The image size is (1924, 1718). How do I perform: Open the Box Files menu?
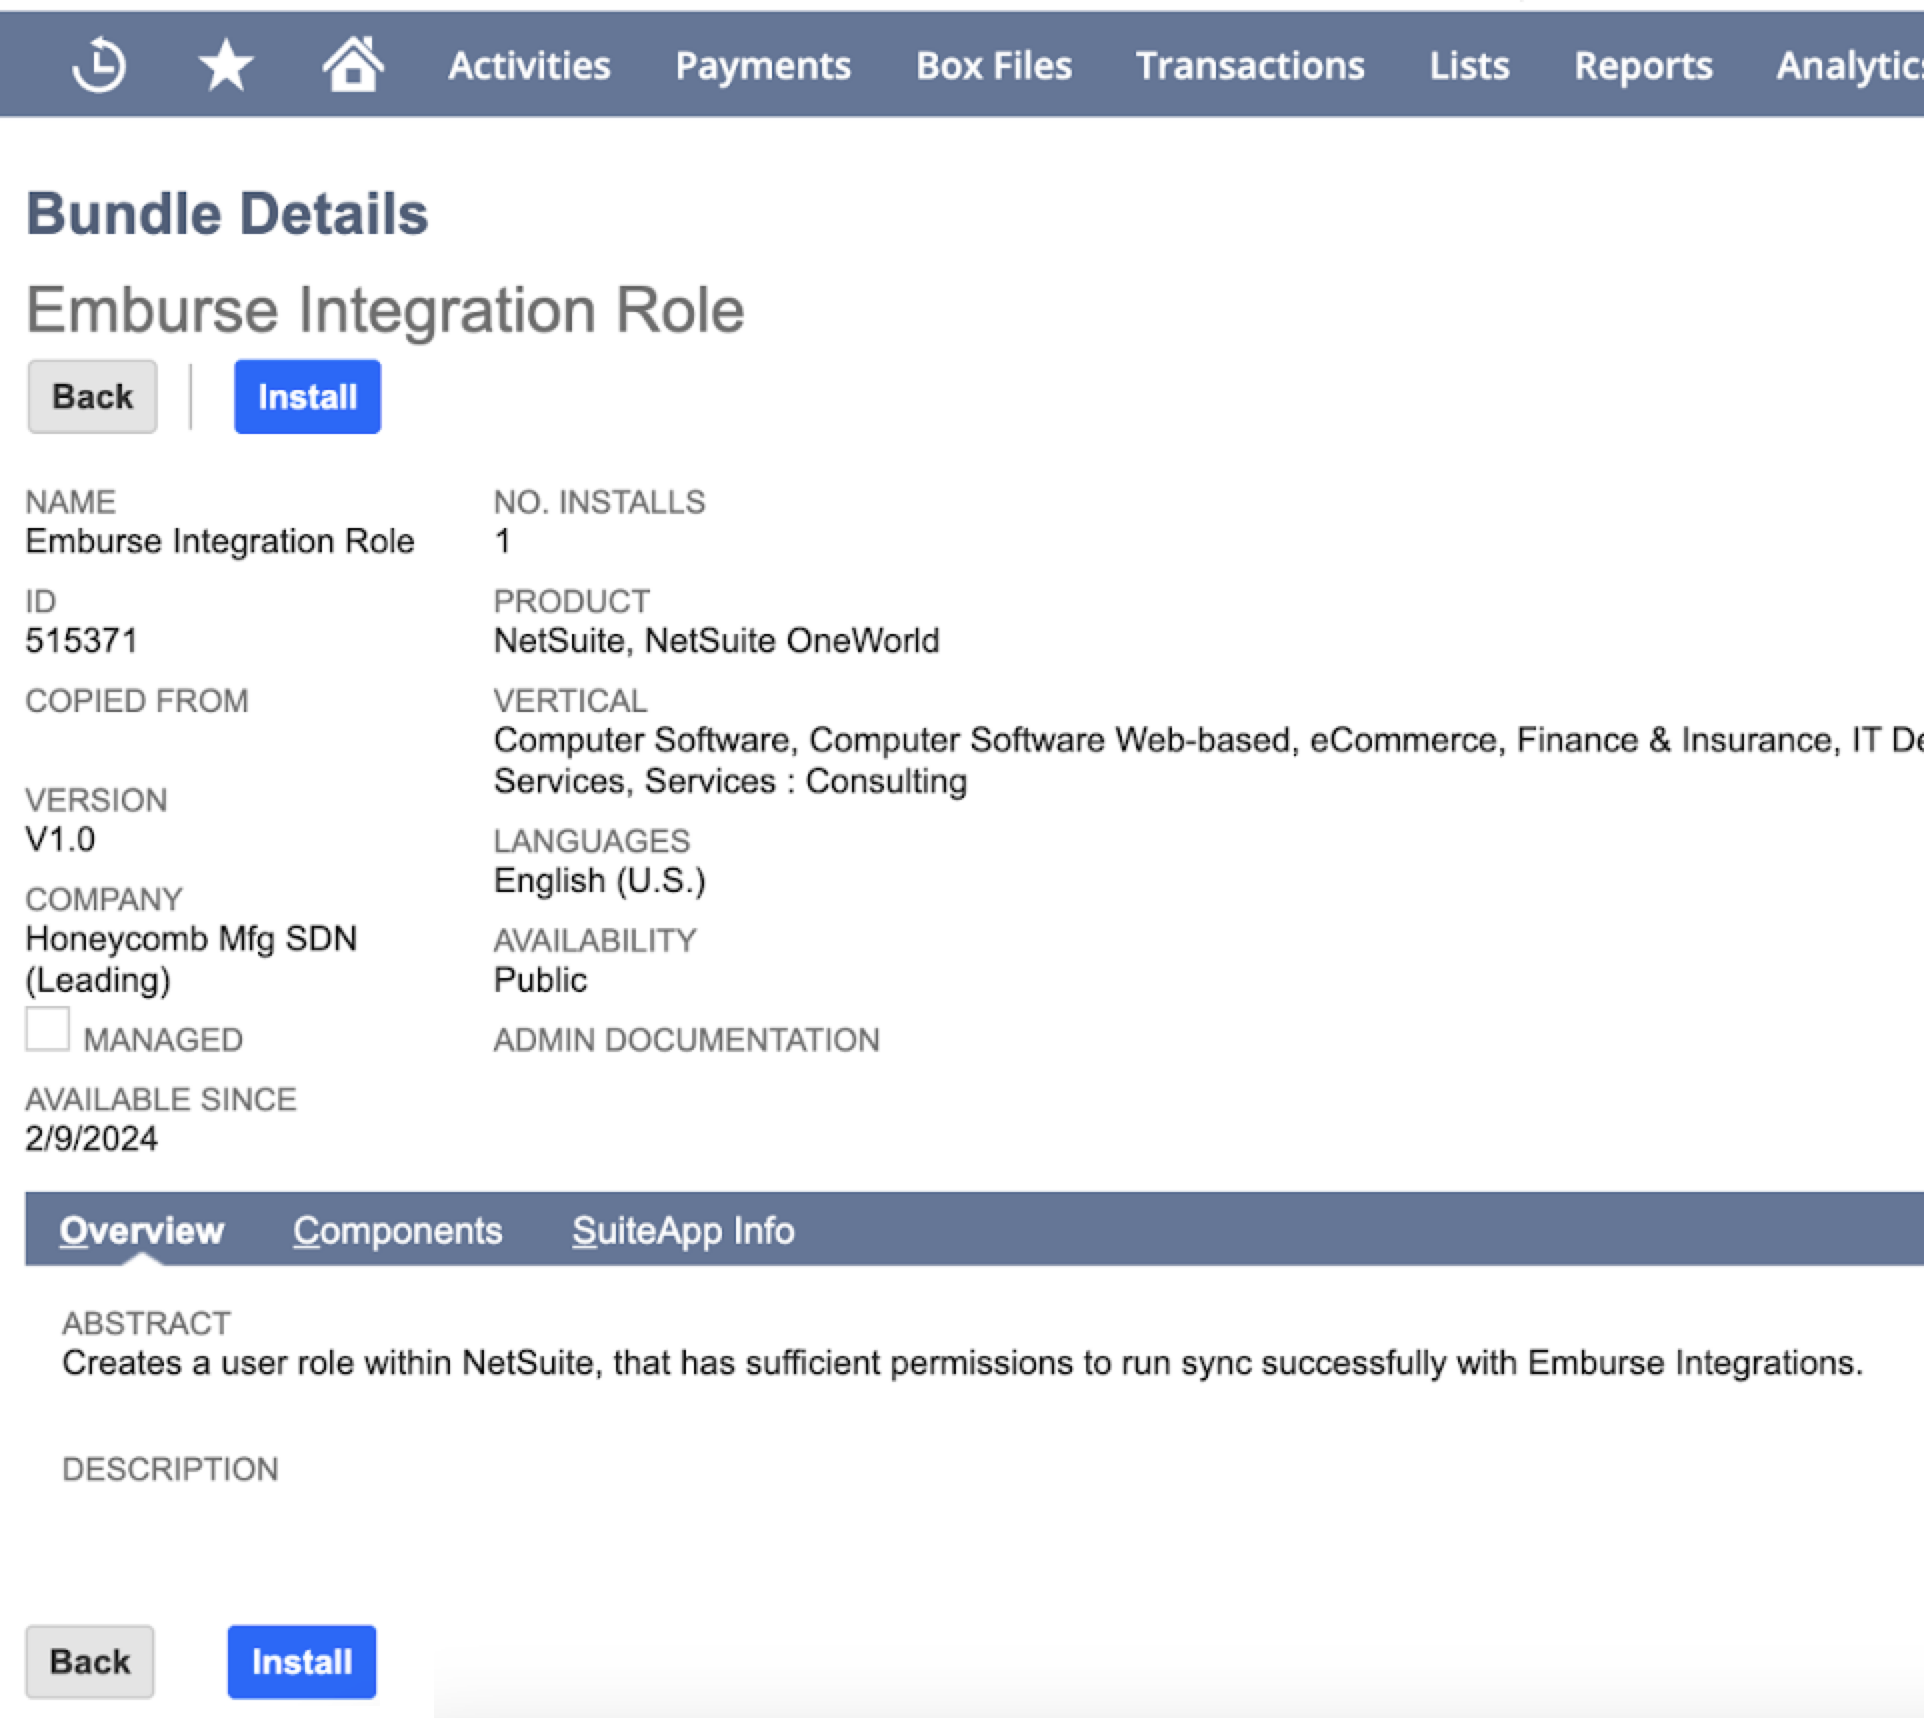[x=993, y=64]
